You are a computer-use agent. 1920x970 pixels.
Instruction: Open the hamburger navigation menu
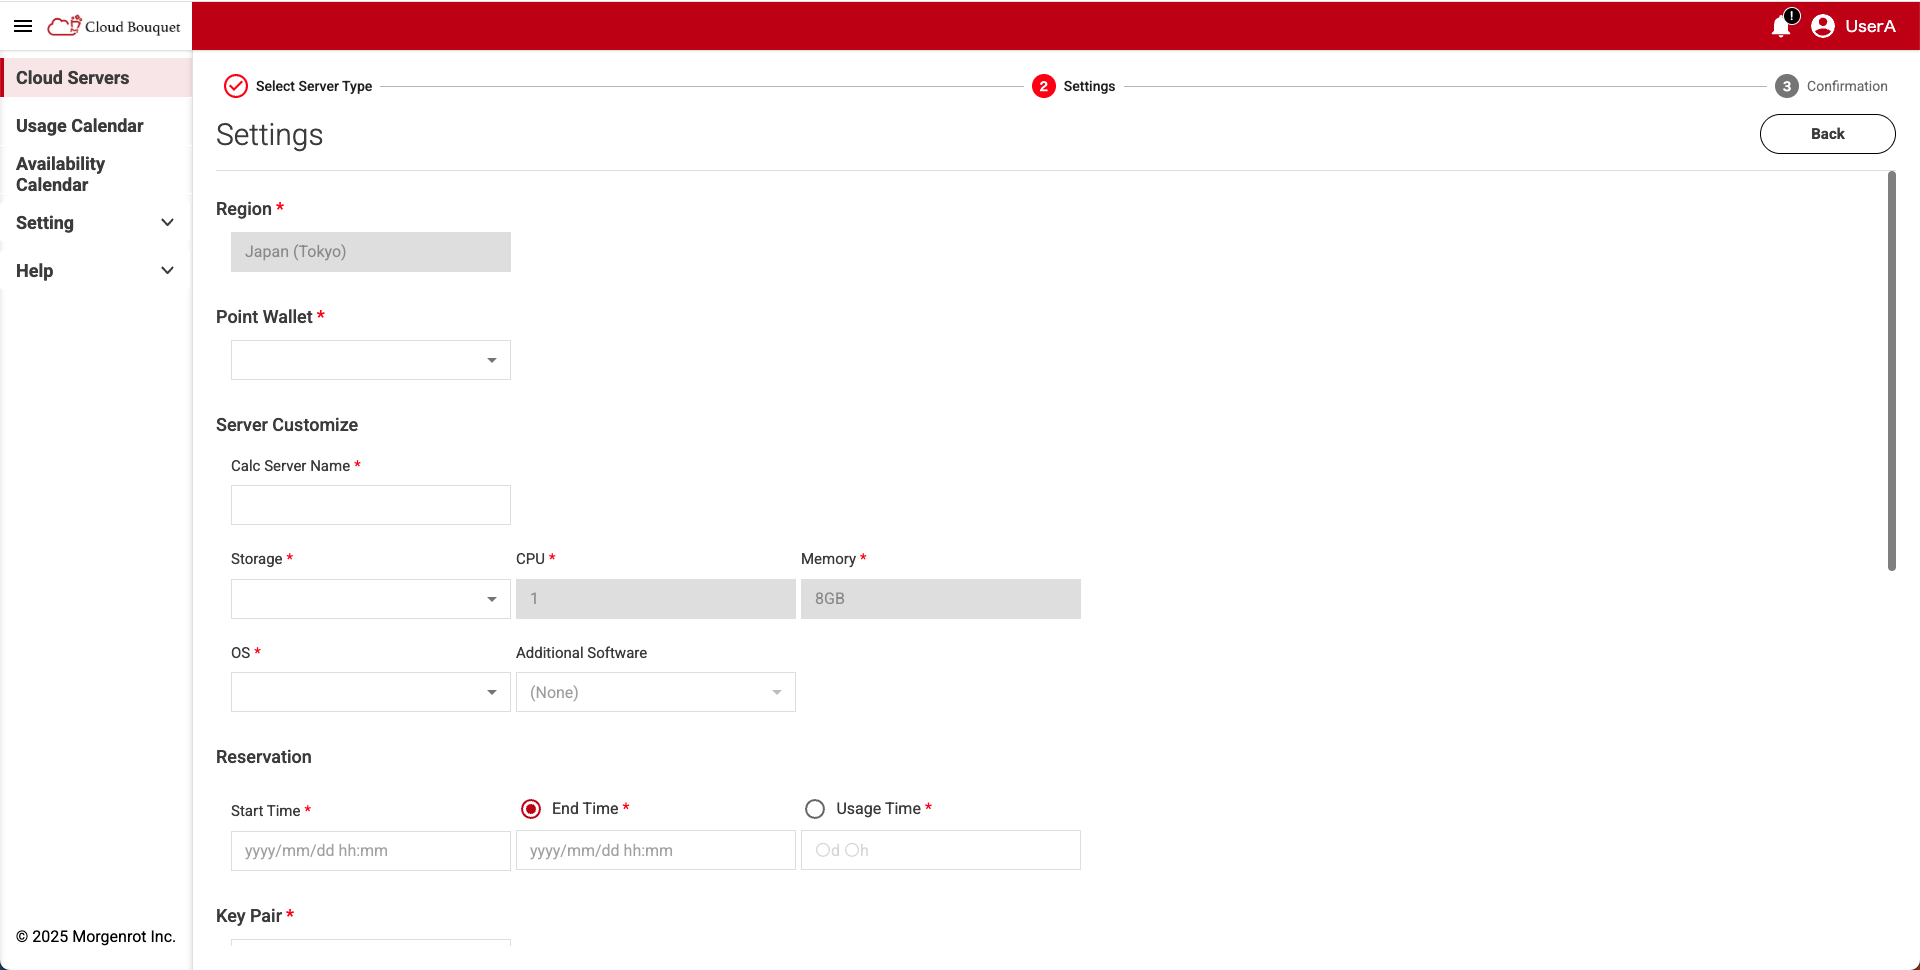click(23, 26)
